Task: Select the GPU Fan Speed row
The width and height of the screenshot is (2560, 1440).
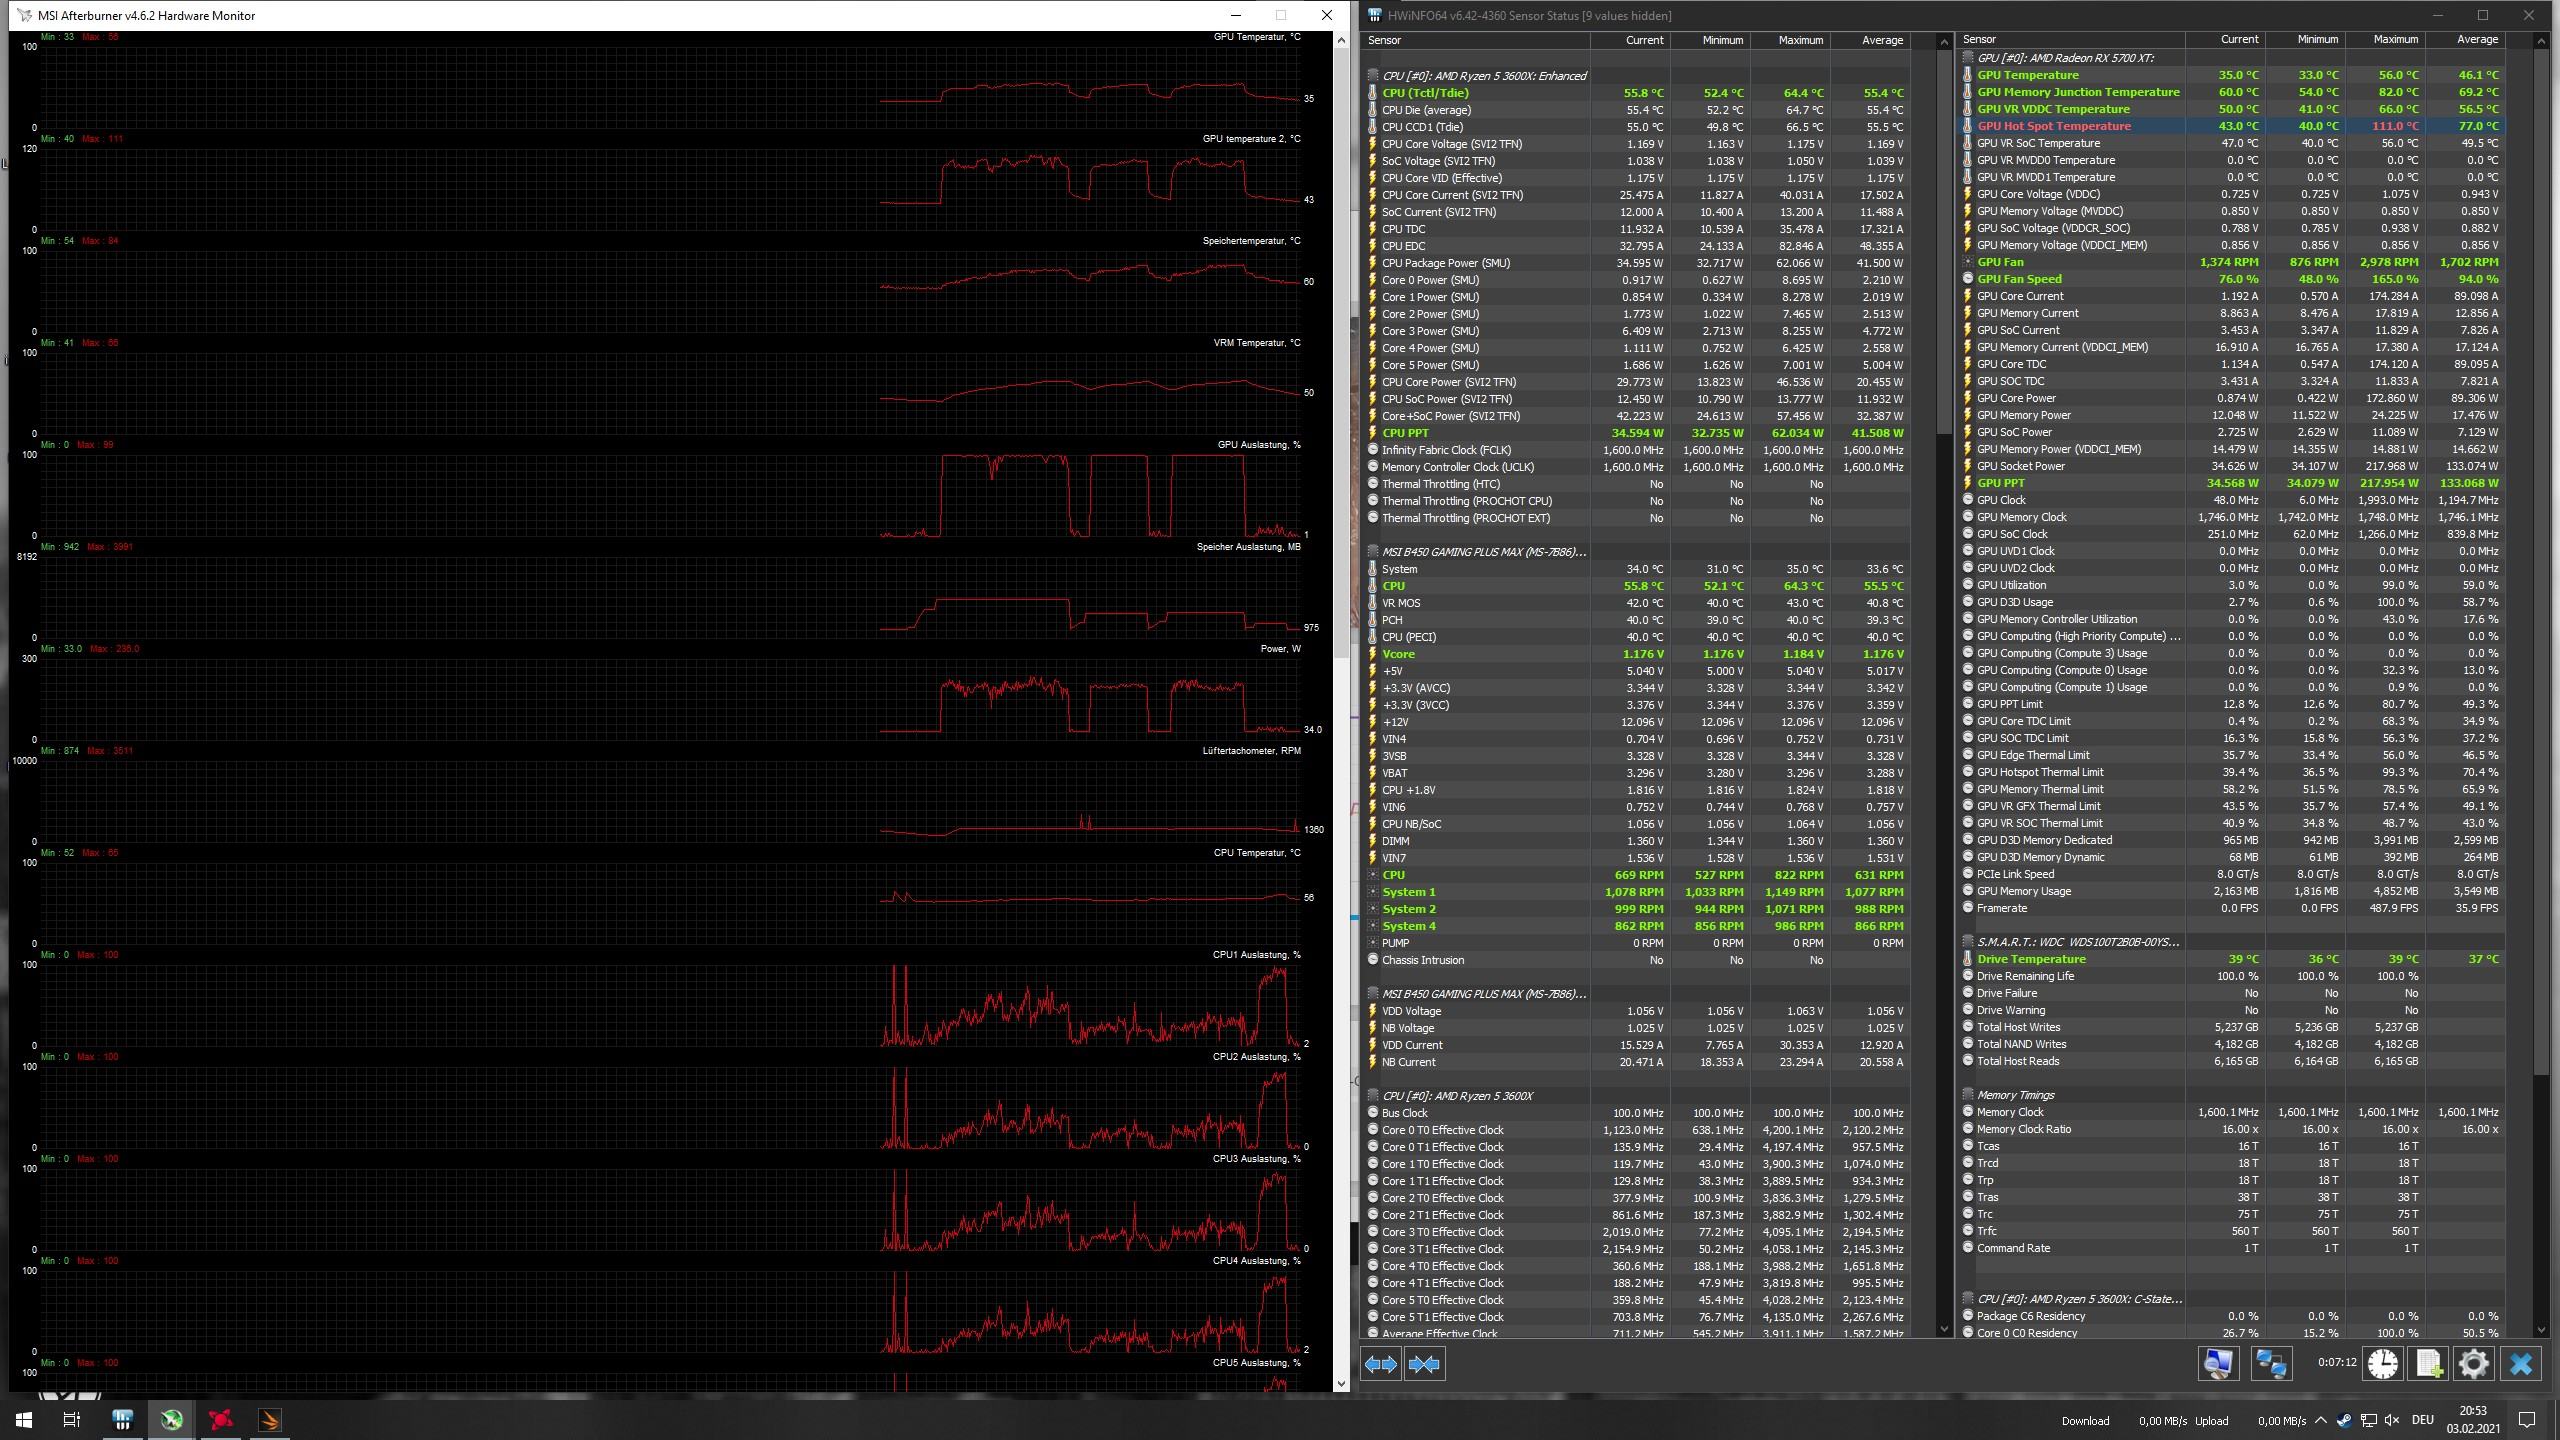Action: tap(2232, 279)
